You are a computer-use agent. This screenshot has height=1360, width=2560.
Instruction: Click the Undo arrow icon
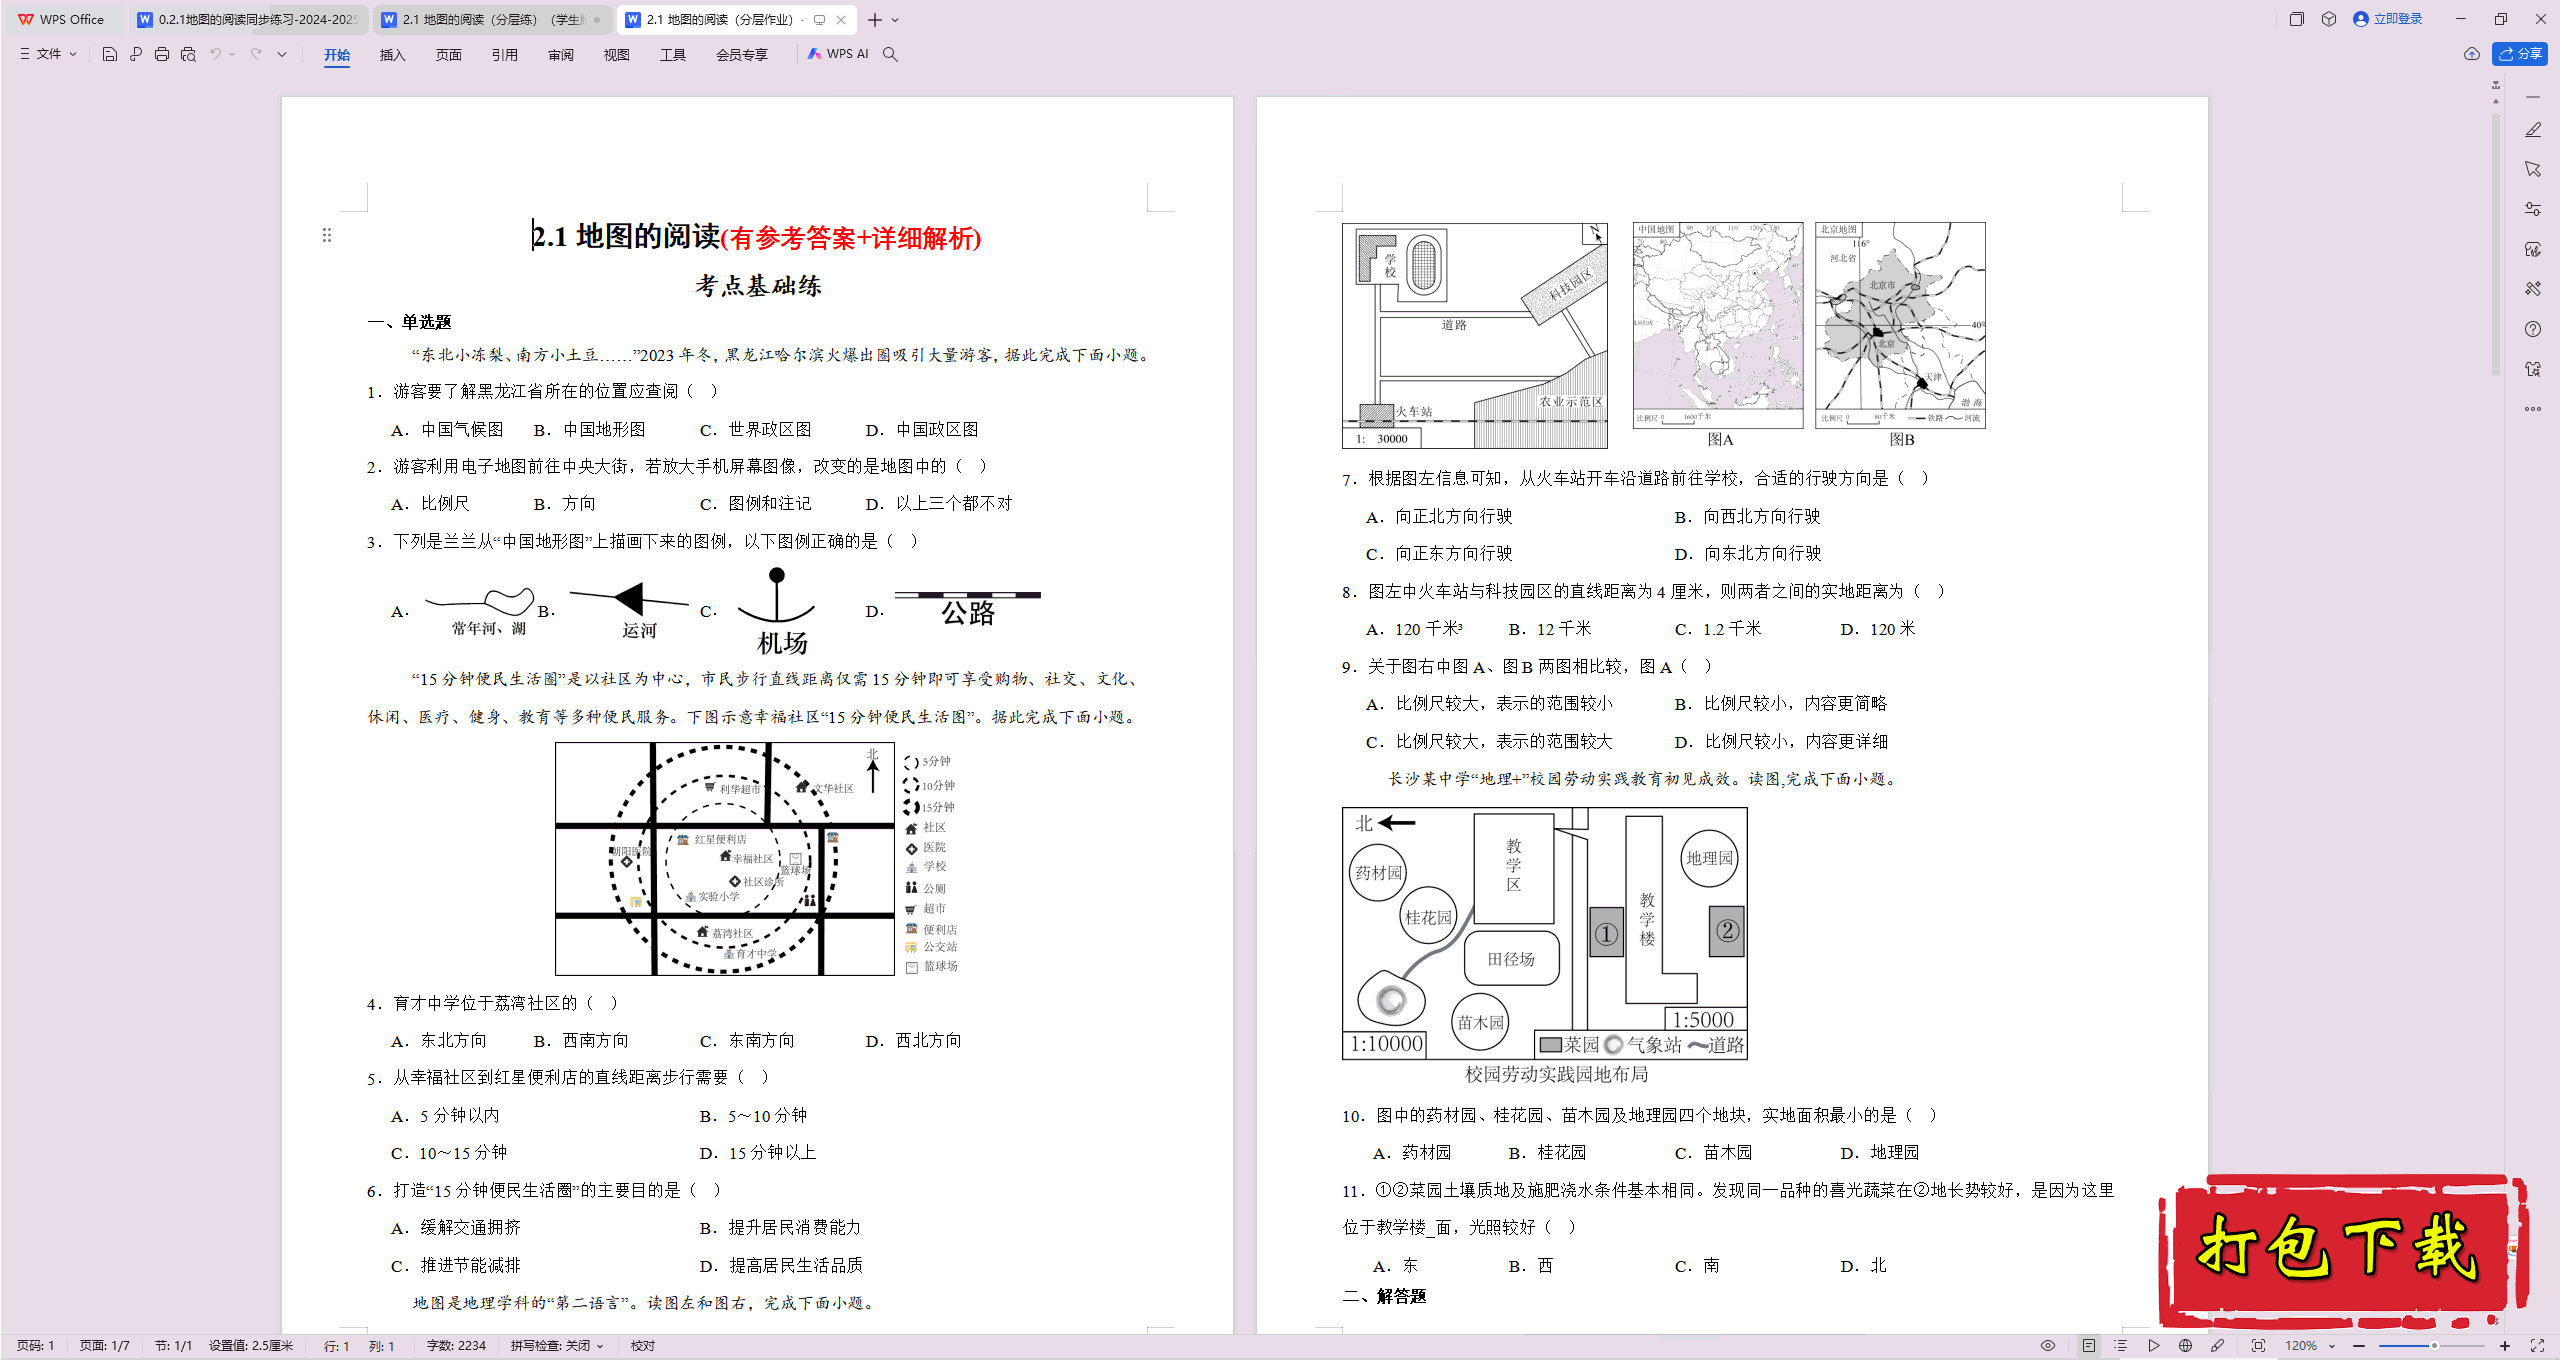coord(215,54)
